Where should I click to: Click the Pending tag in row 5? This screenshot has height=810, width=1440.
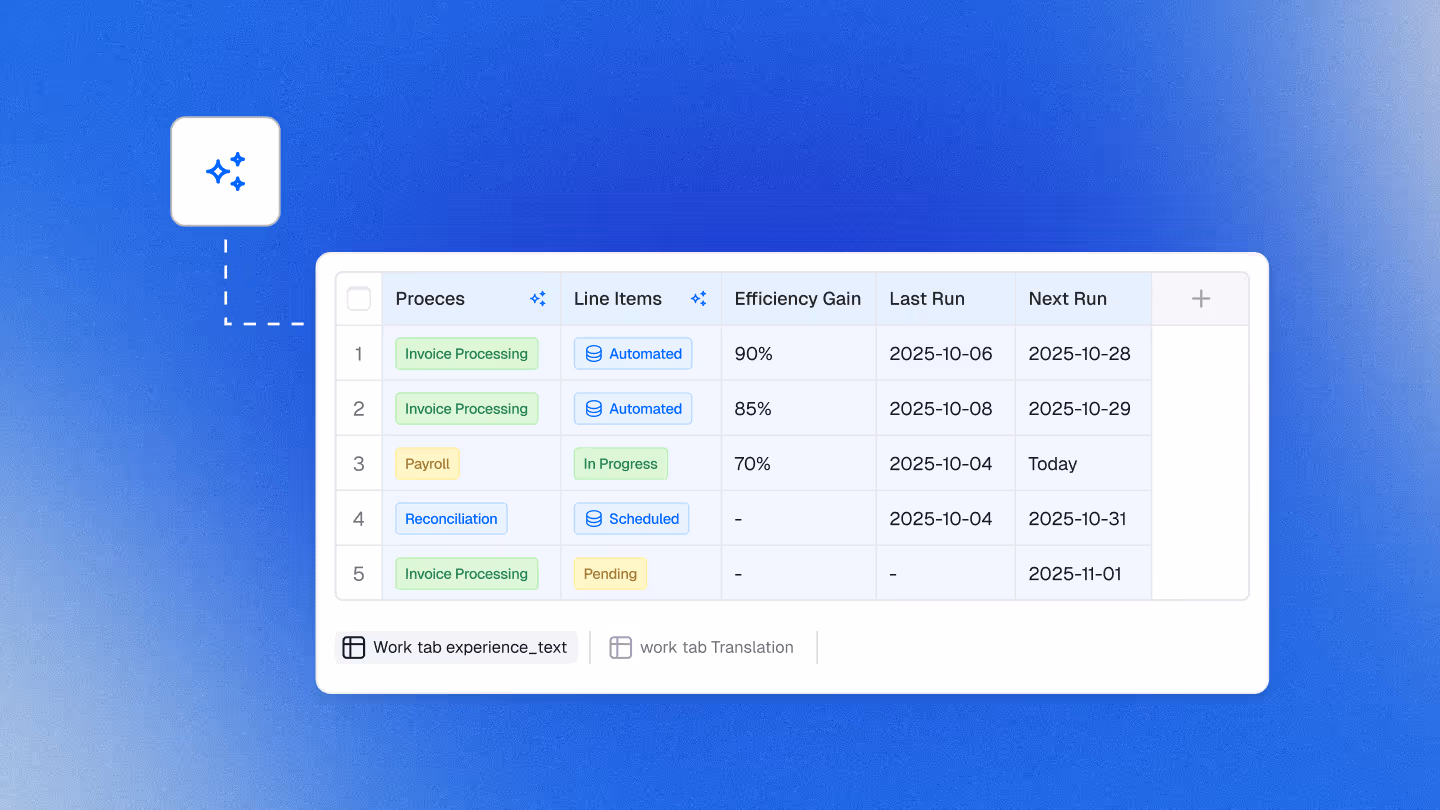point(610,573)
